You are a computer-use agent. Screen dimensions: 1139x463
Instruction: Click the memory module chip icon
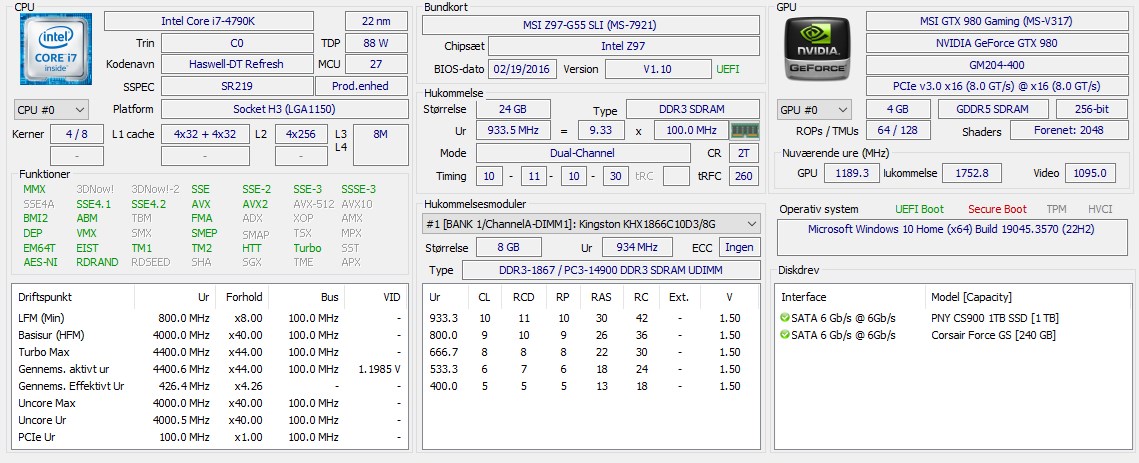point(744,131)
